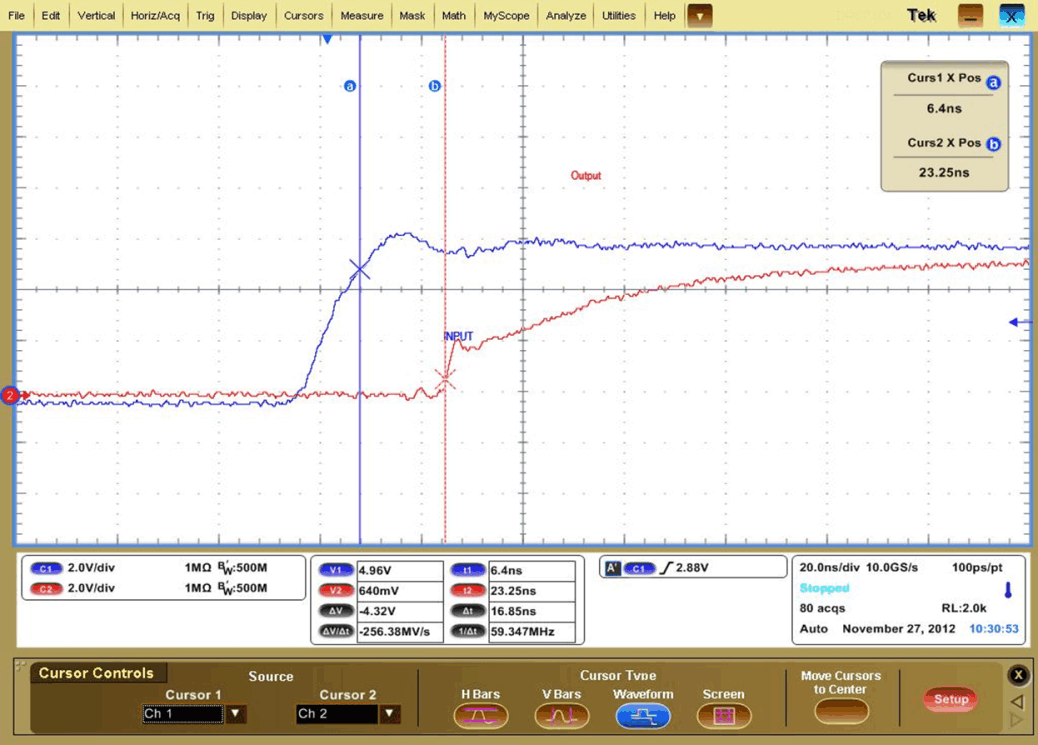Click the red channel 2 marker on graticule edge
Image resolution: width=1038 pixels, height=745 pixels.
[x=9, y=396]
